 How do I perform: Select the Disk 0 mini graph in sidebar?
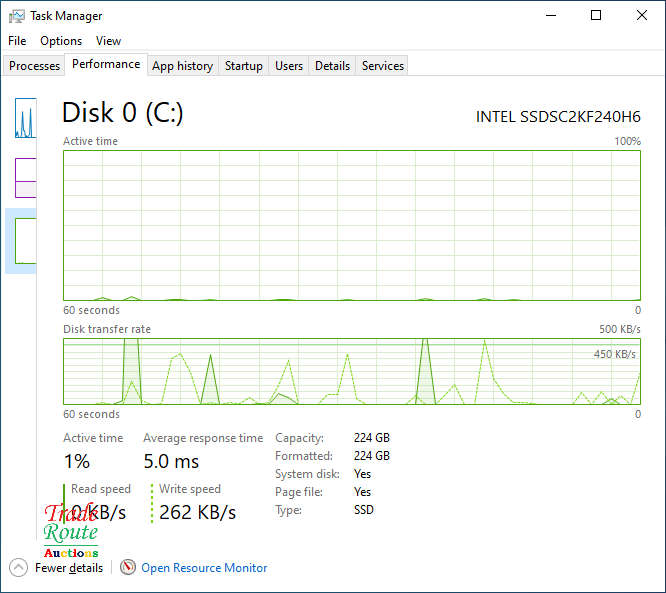point(25,240)
